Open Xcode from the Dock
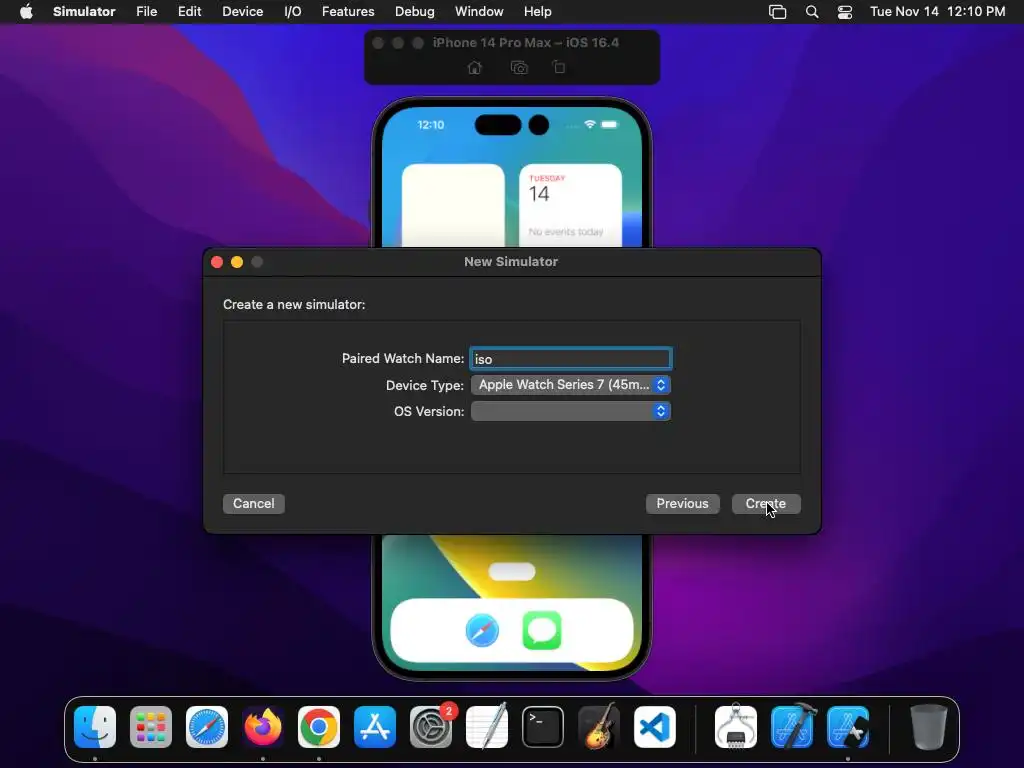The image size is (1024, 768). 792,727
